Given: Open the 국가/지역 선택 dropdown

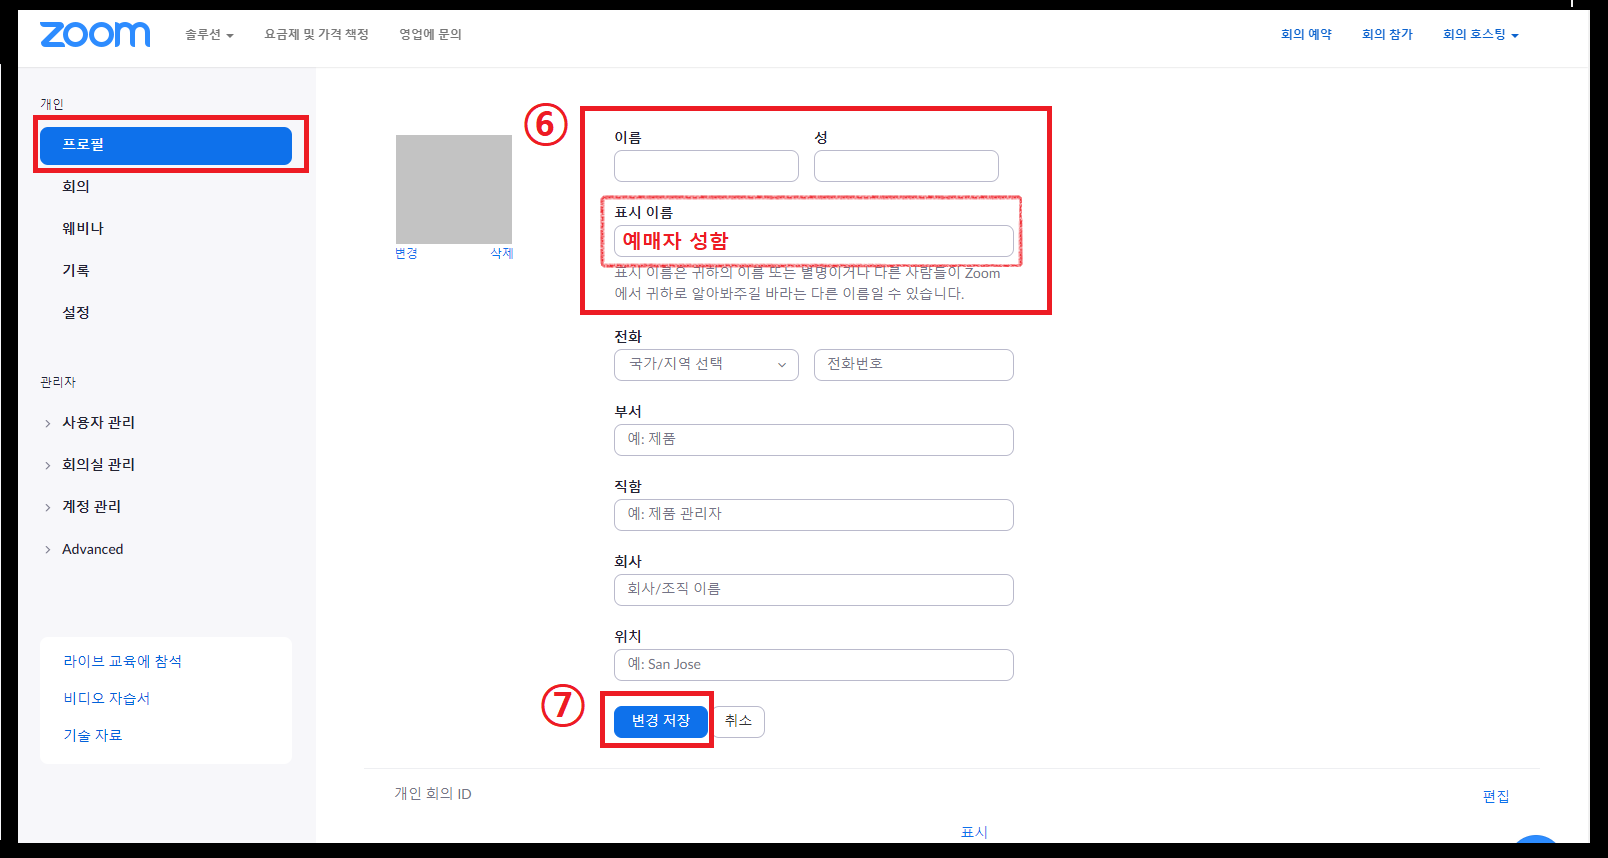Looking at the screenshot, I should (706, 365).
